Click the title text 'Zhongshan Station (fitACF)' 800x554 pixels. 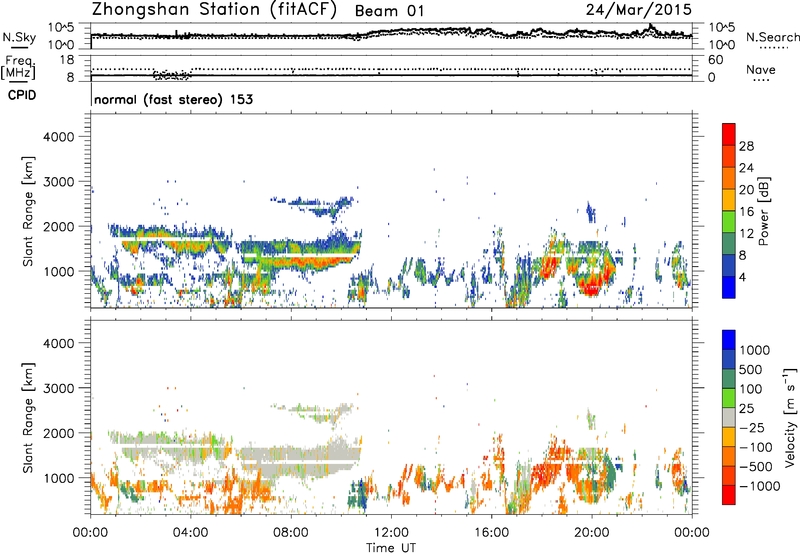click(x=214, y=10)
